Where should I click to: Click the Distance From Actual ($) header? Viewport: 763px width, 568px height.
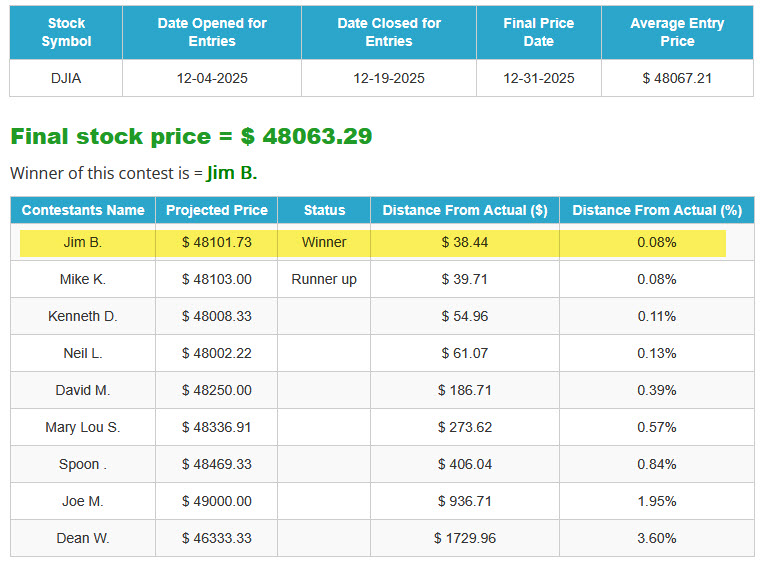(x=464, y=210)
